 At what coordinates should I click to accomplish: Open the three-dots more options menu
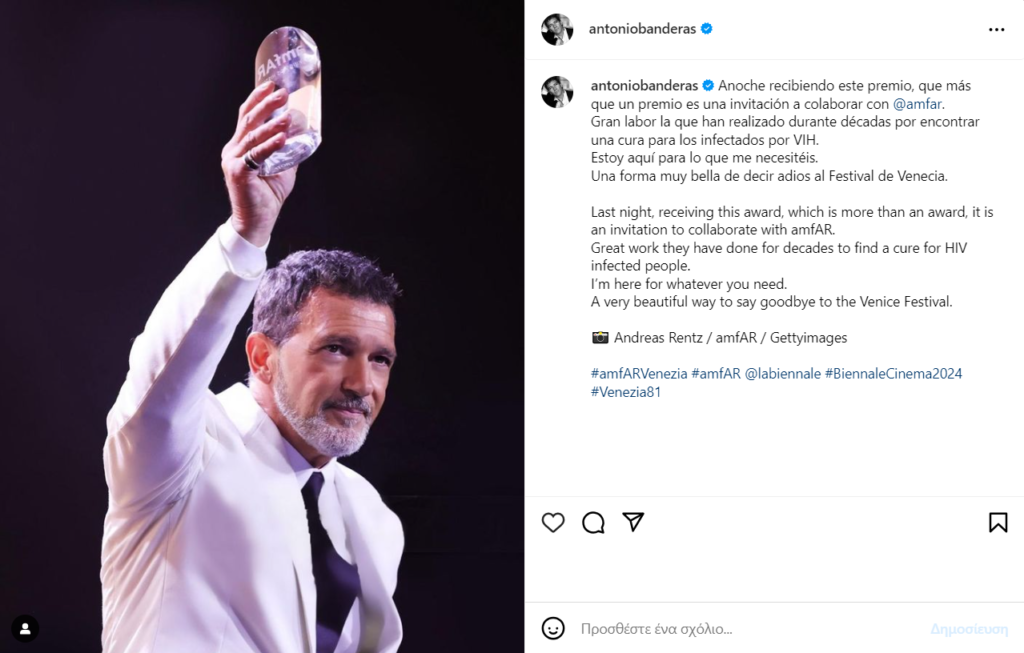(x=996, y=30)
